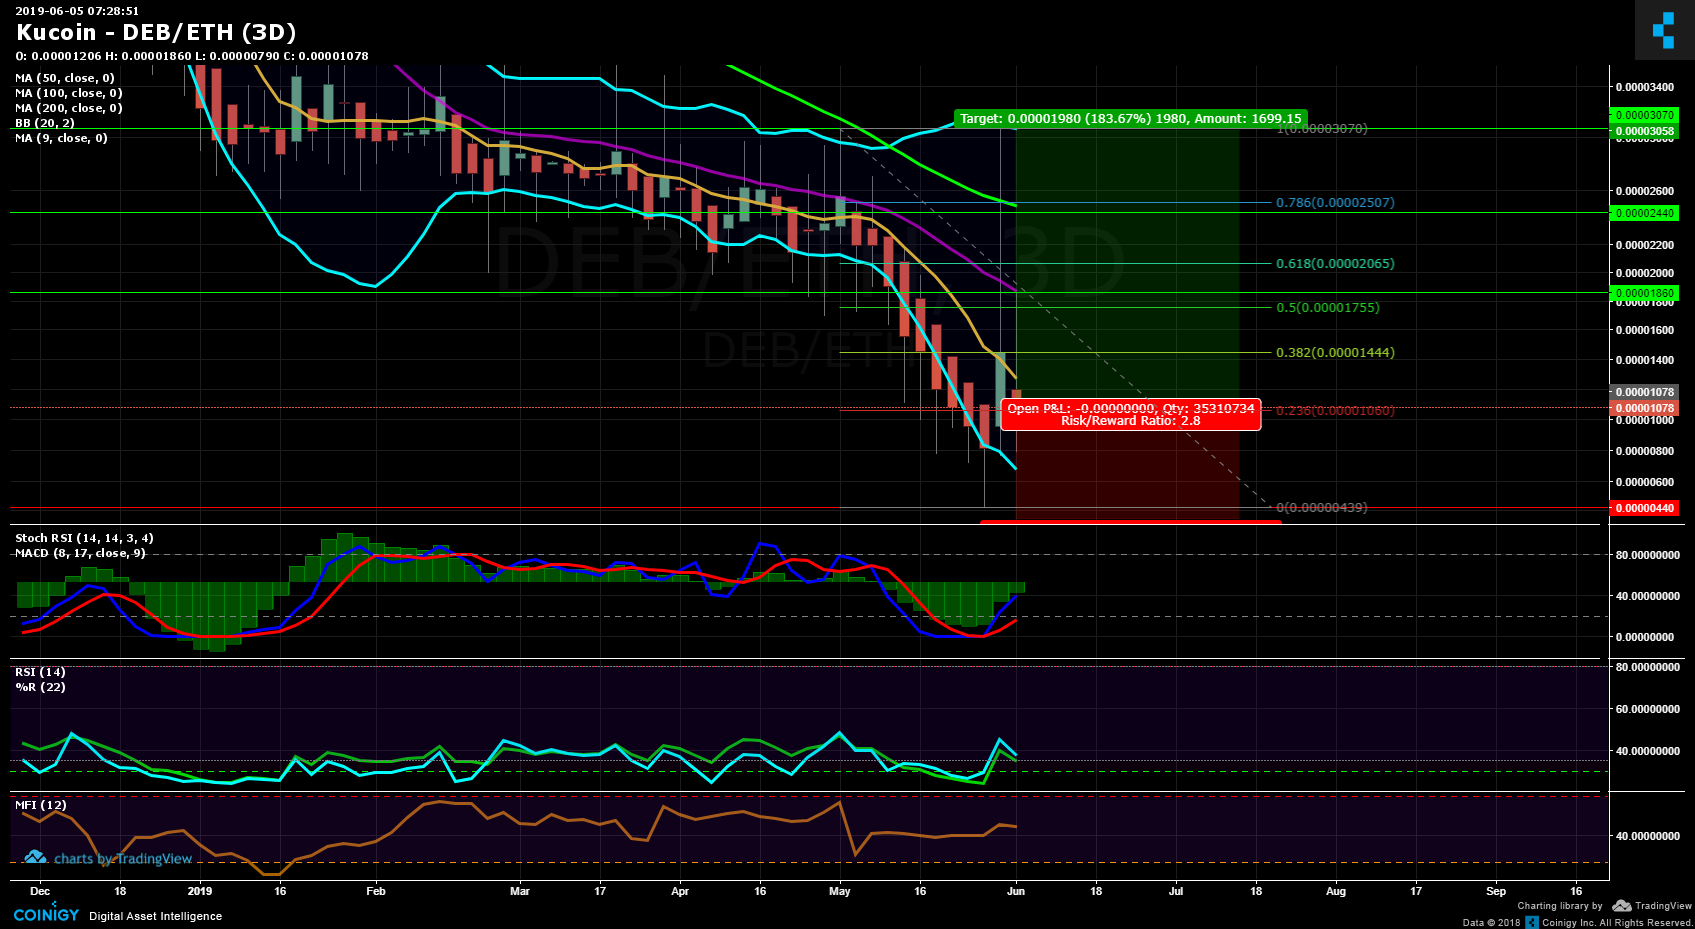Click Fibonacci label '0(0.00000439)'

[x=1322, y=507]
